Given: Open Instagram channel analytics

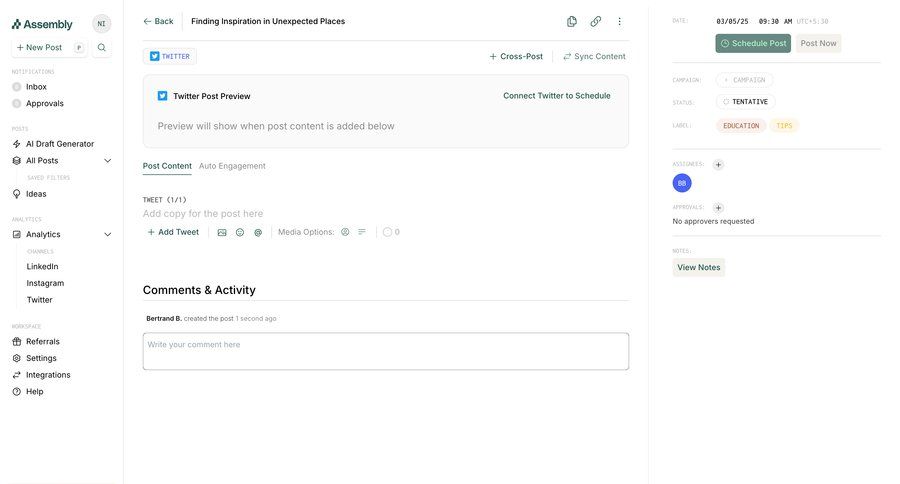Looking at the screenshot, I should point(45,283).
